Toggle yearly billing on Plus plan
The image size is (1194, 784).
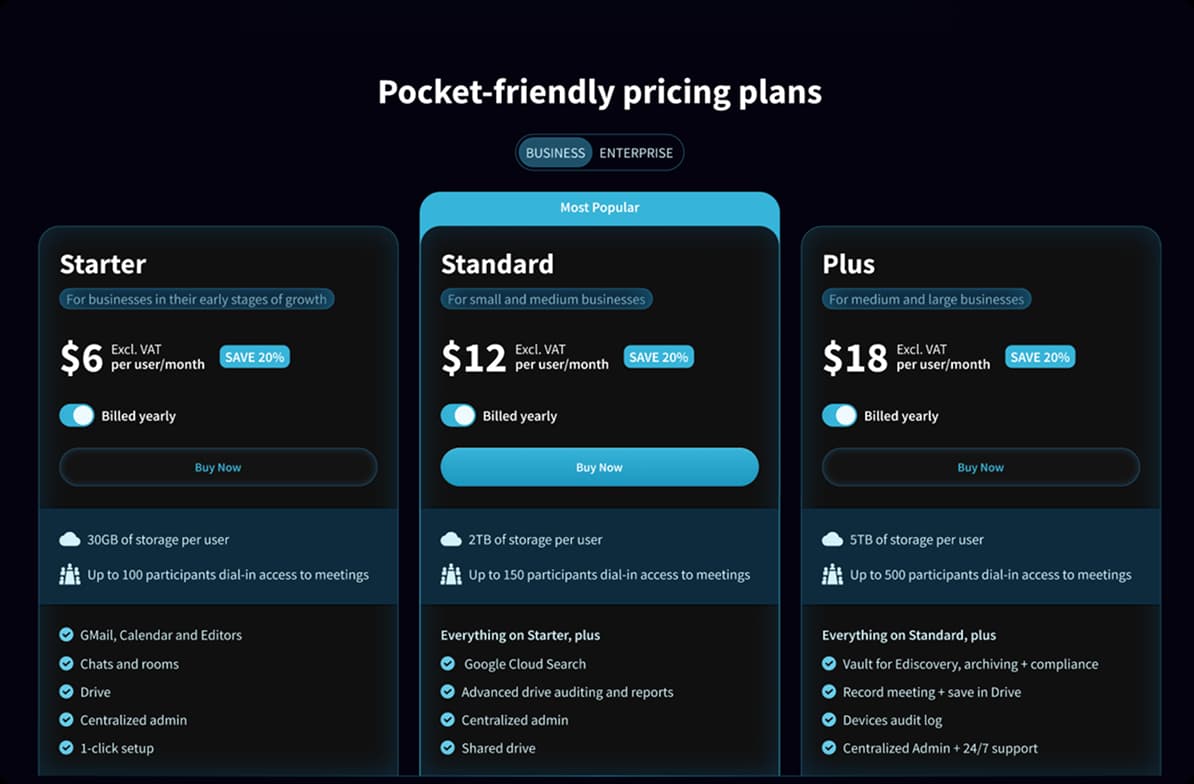839,415
